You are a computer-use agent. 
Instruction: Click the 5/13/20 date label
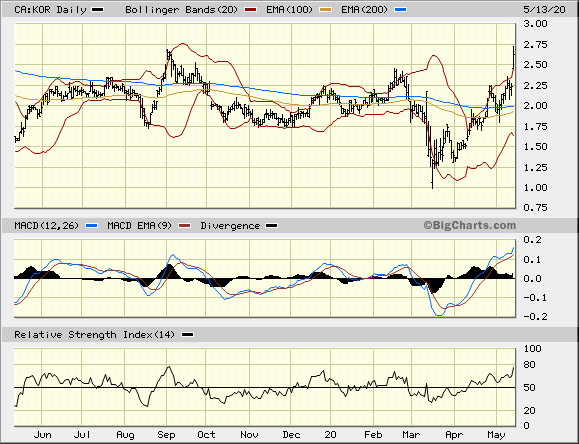tap(544, 10)
